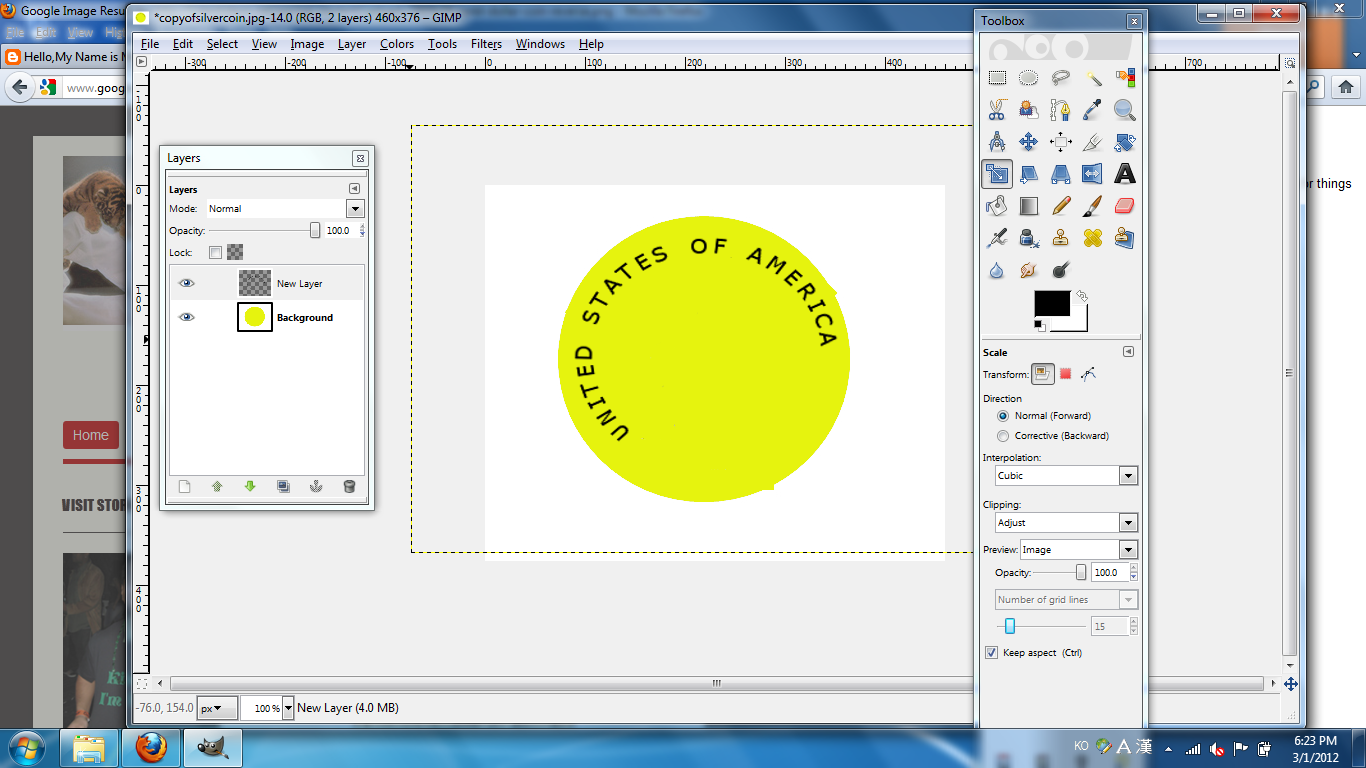Screen dimensions: 1366x768
Task: Set Transform to affect selection
Action: (1066, 374)
